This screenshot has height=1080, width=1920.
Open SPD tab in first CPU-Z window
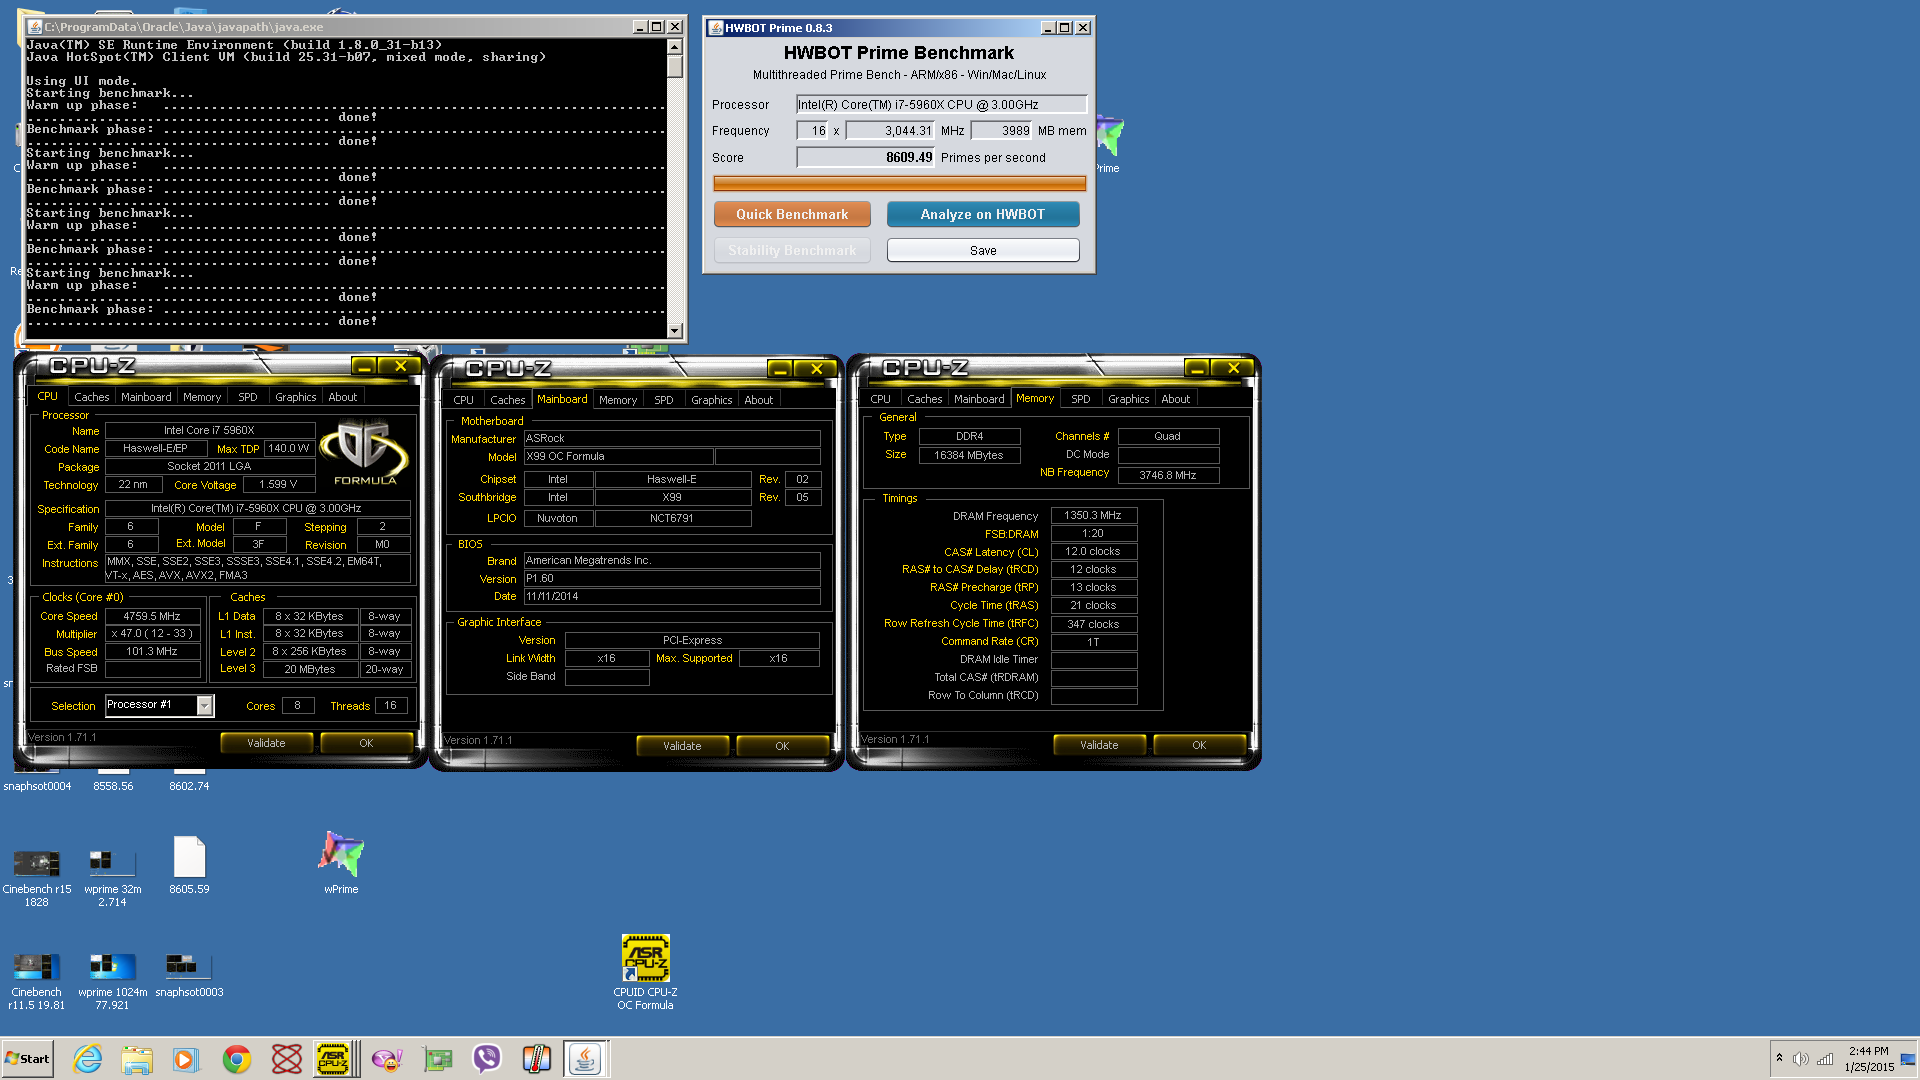pos(248,397)
